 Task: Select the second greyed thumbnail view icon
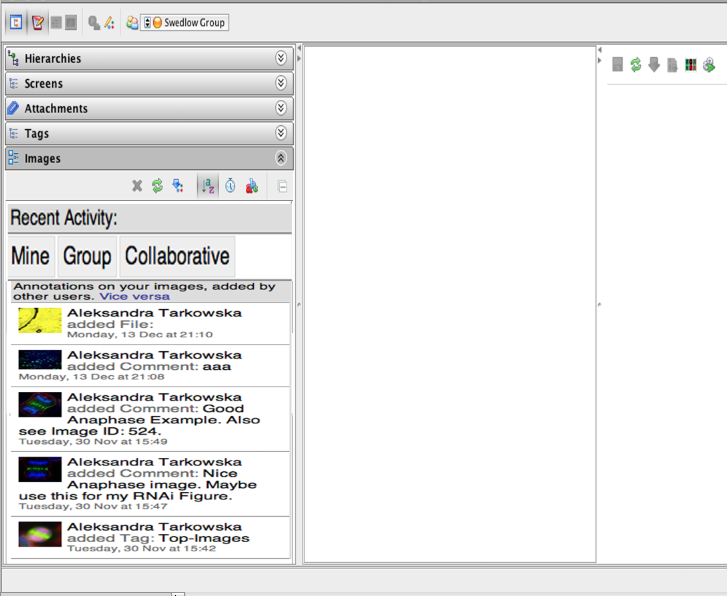[71, 22]
